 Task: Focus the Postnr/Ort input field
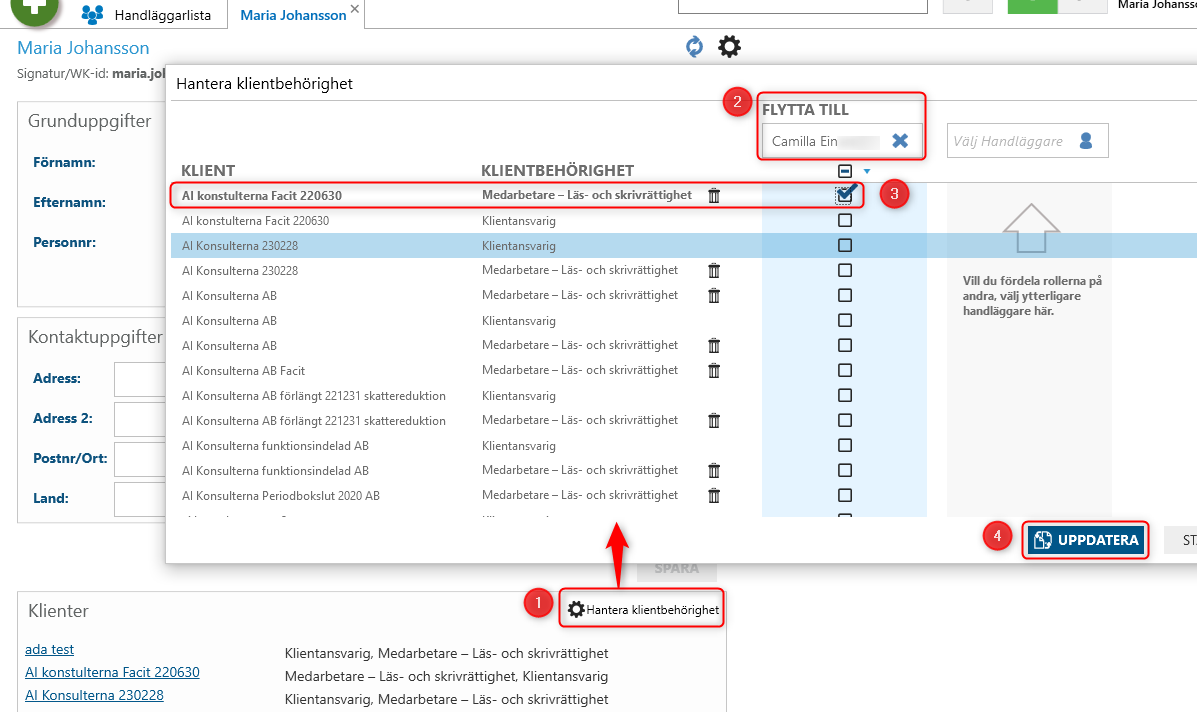[x=140, y=459]
